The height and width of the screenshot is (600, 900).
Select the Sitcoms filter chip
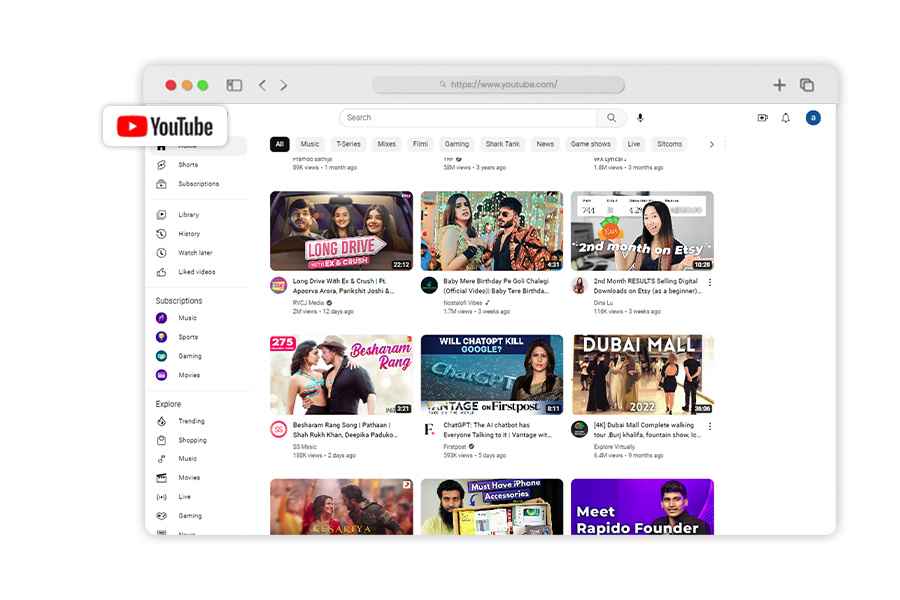coord(669,144)
